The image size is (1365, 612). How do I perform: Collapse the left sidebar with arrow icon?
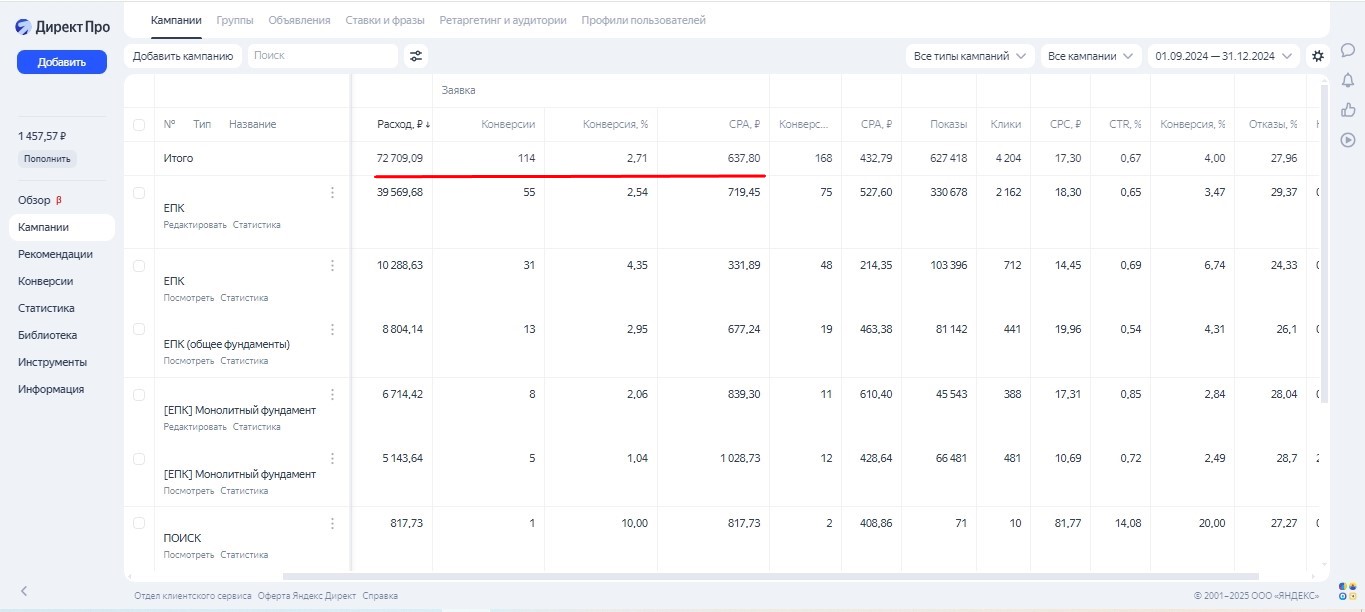click(x=24, y=591)
